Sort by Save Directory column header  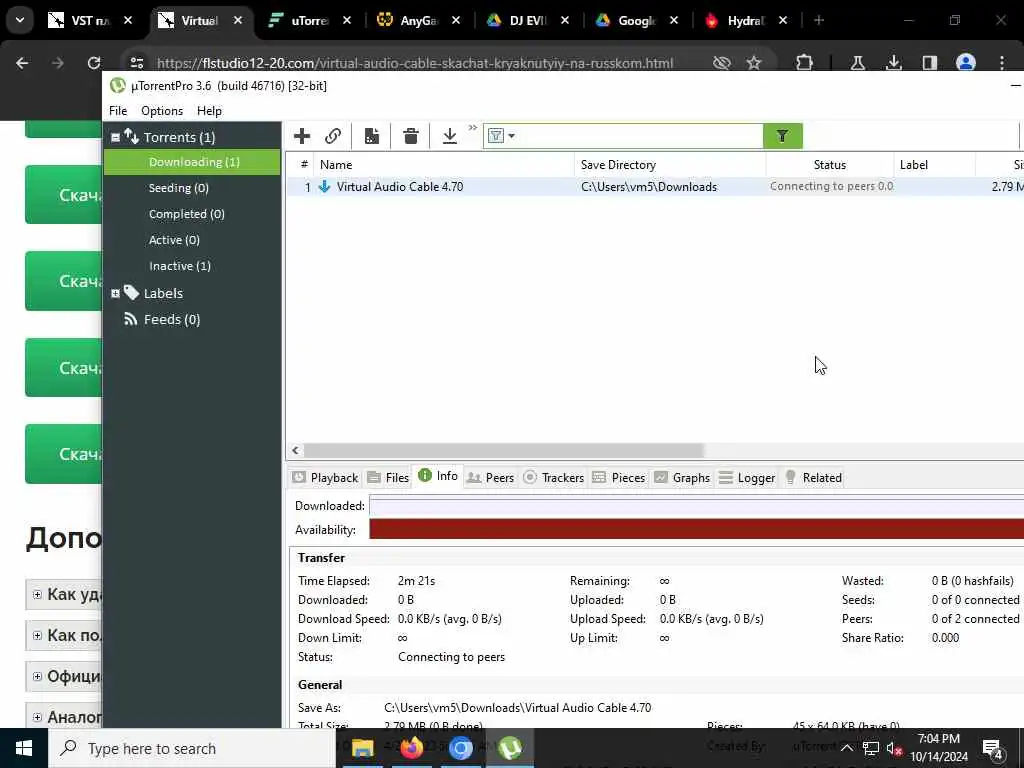coord(670,165)
